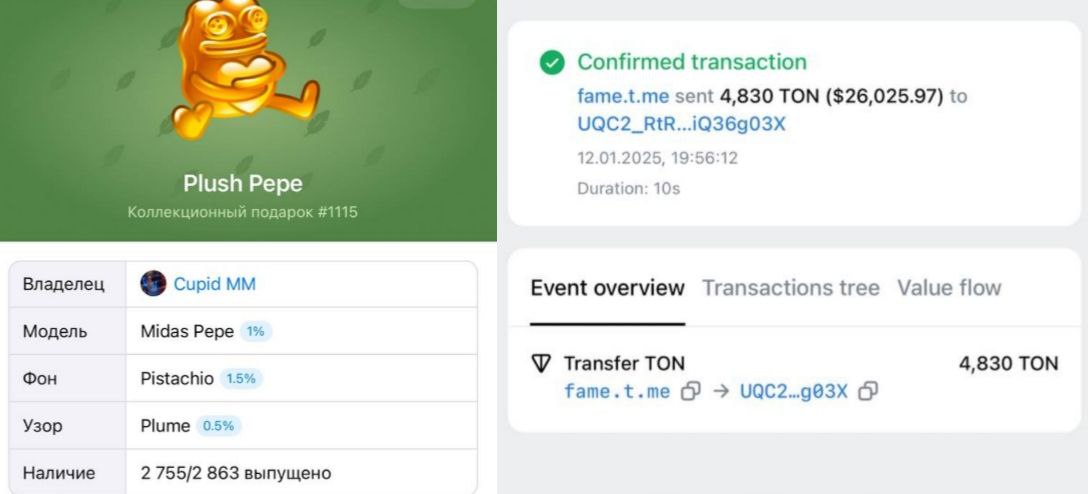Click the Plush Pepe title
Screen dimensions: 1088x494
pyautogui.click(x=243, y=183)
